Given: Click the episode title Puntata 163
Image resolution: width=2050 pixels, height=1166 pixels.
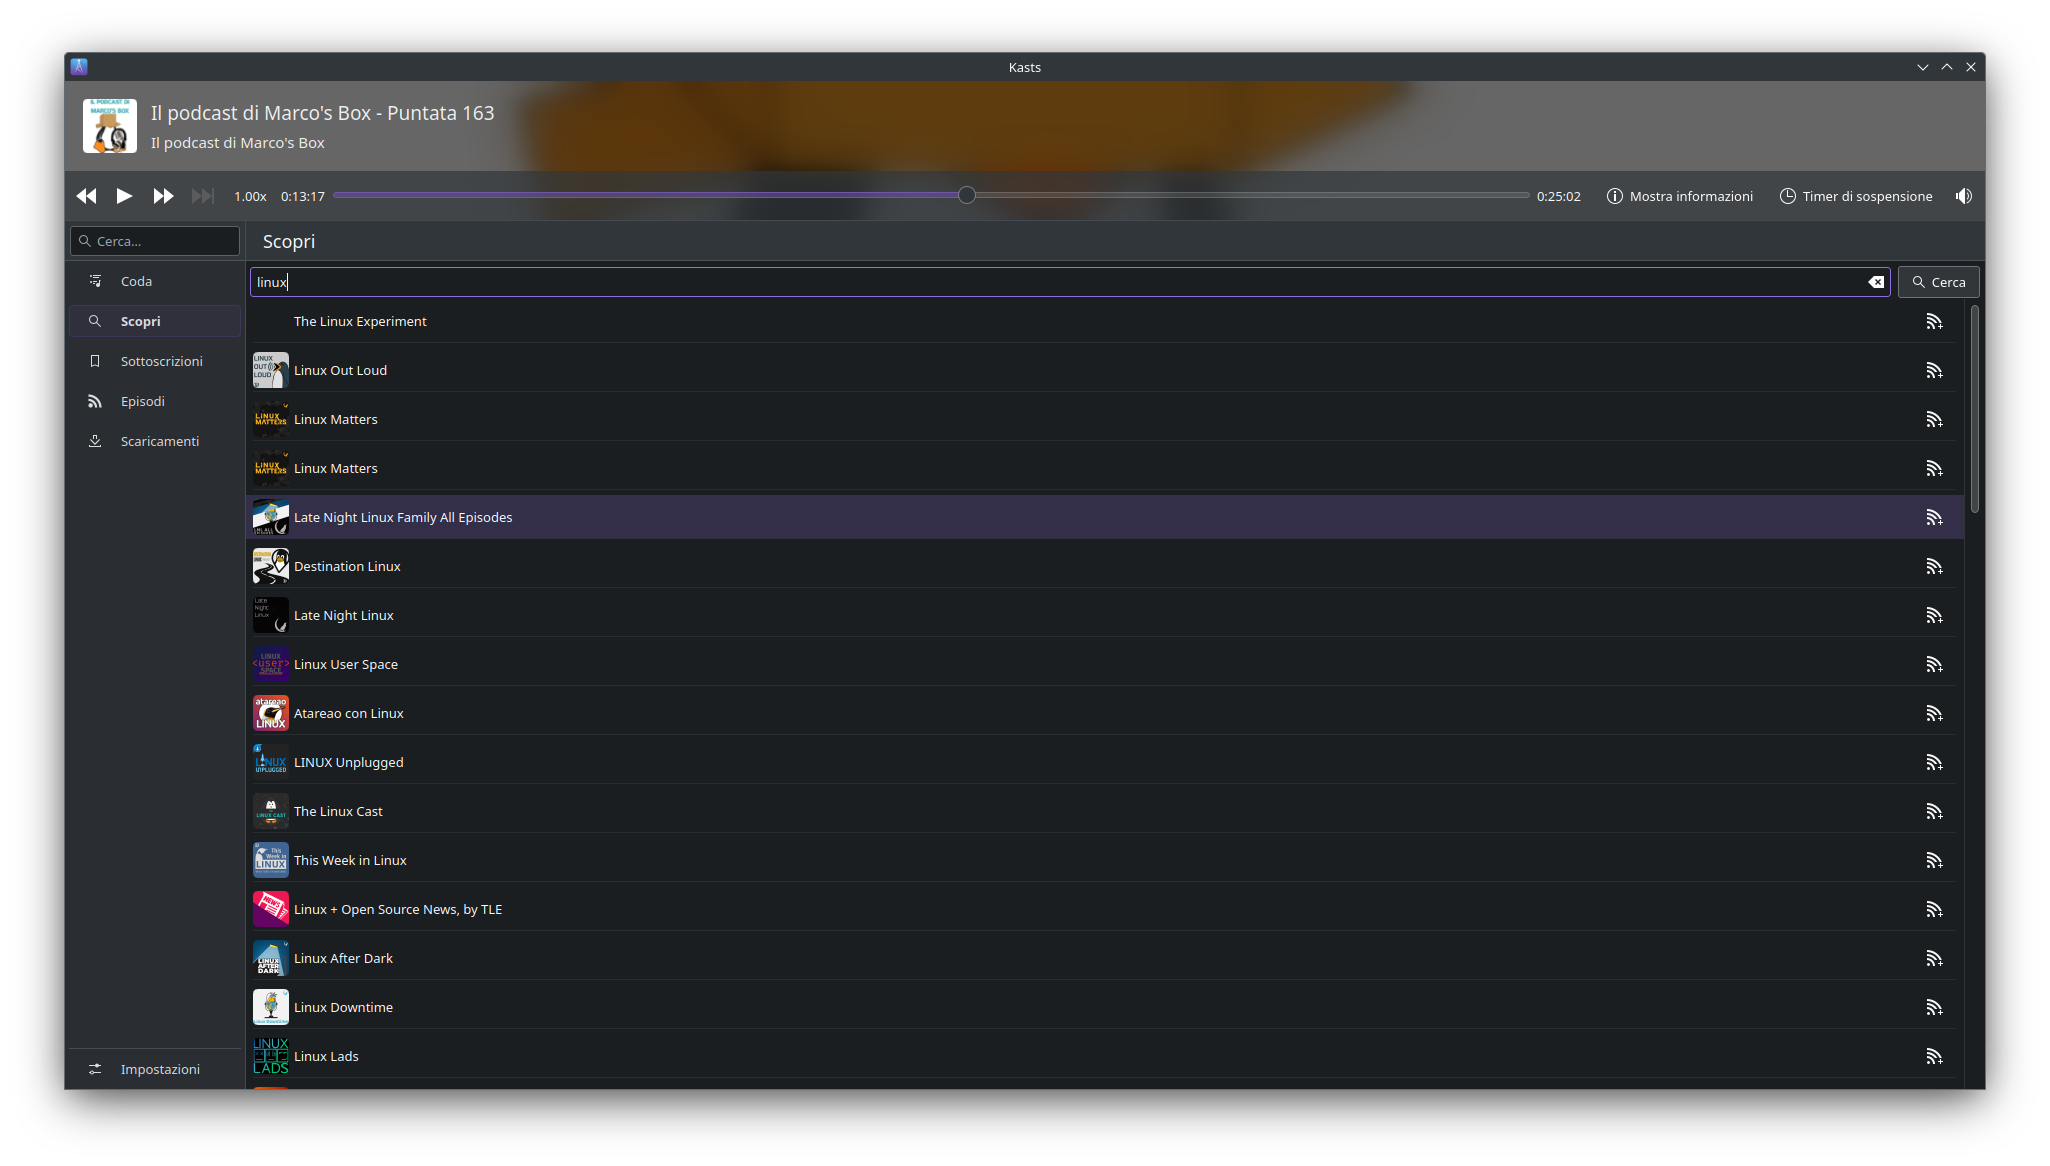Looking at the screenshot, I should pyautogui.click(x=322, y=113).
